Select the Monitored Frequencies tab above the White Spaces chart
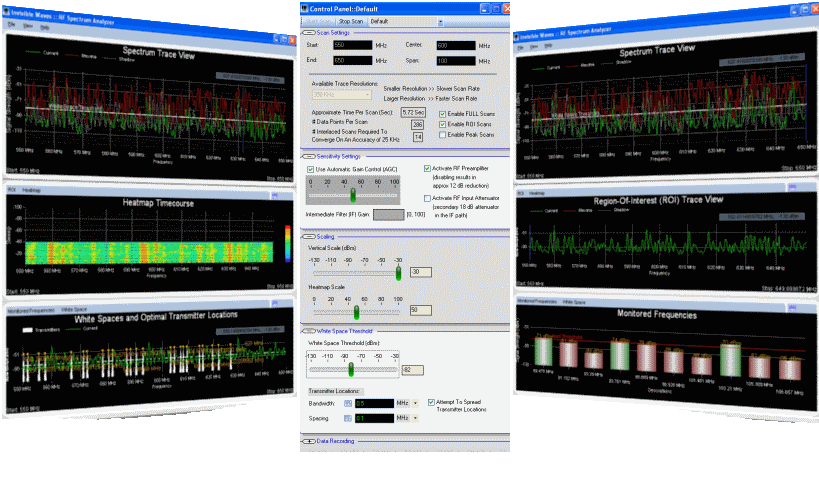 (x=31, y=310)
